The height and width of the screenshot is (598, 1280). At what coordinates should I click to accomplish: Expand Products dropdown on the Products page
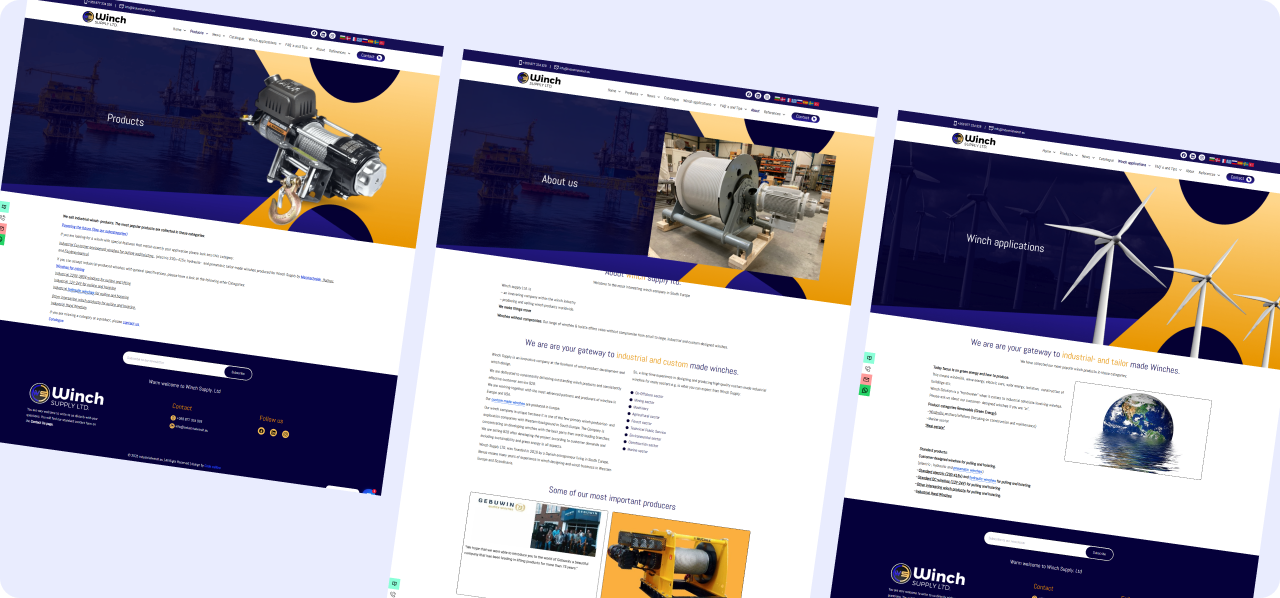(x=197, y=32)
